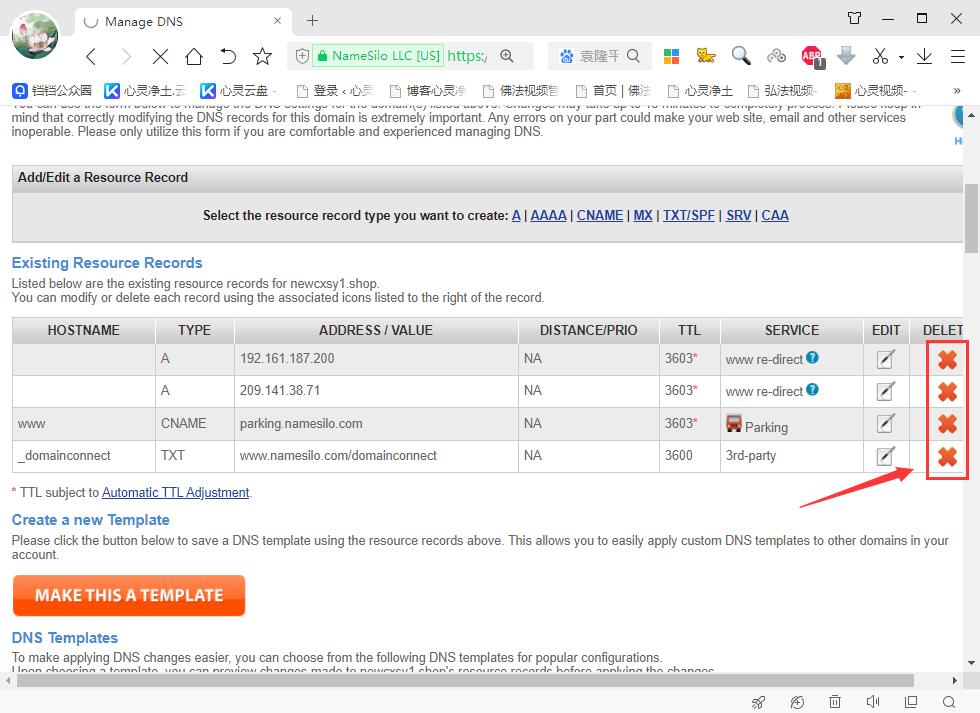This screenshot has height=713, width=980.
Task: Edit the 192.161.187.200 A record
Action: tap(886, 359)
